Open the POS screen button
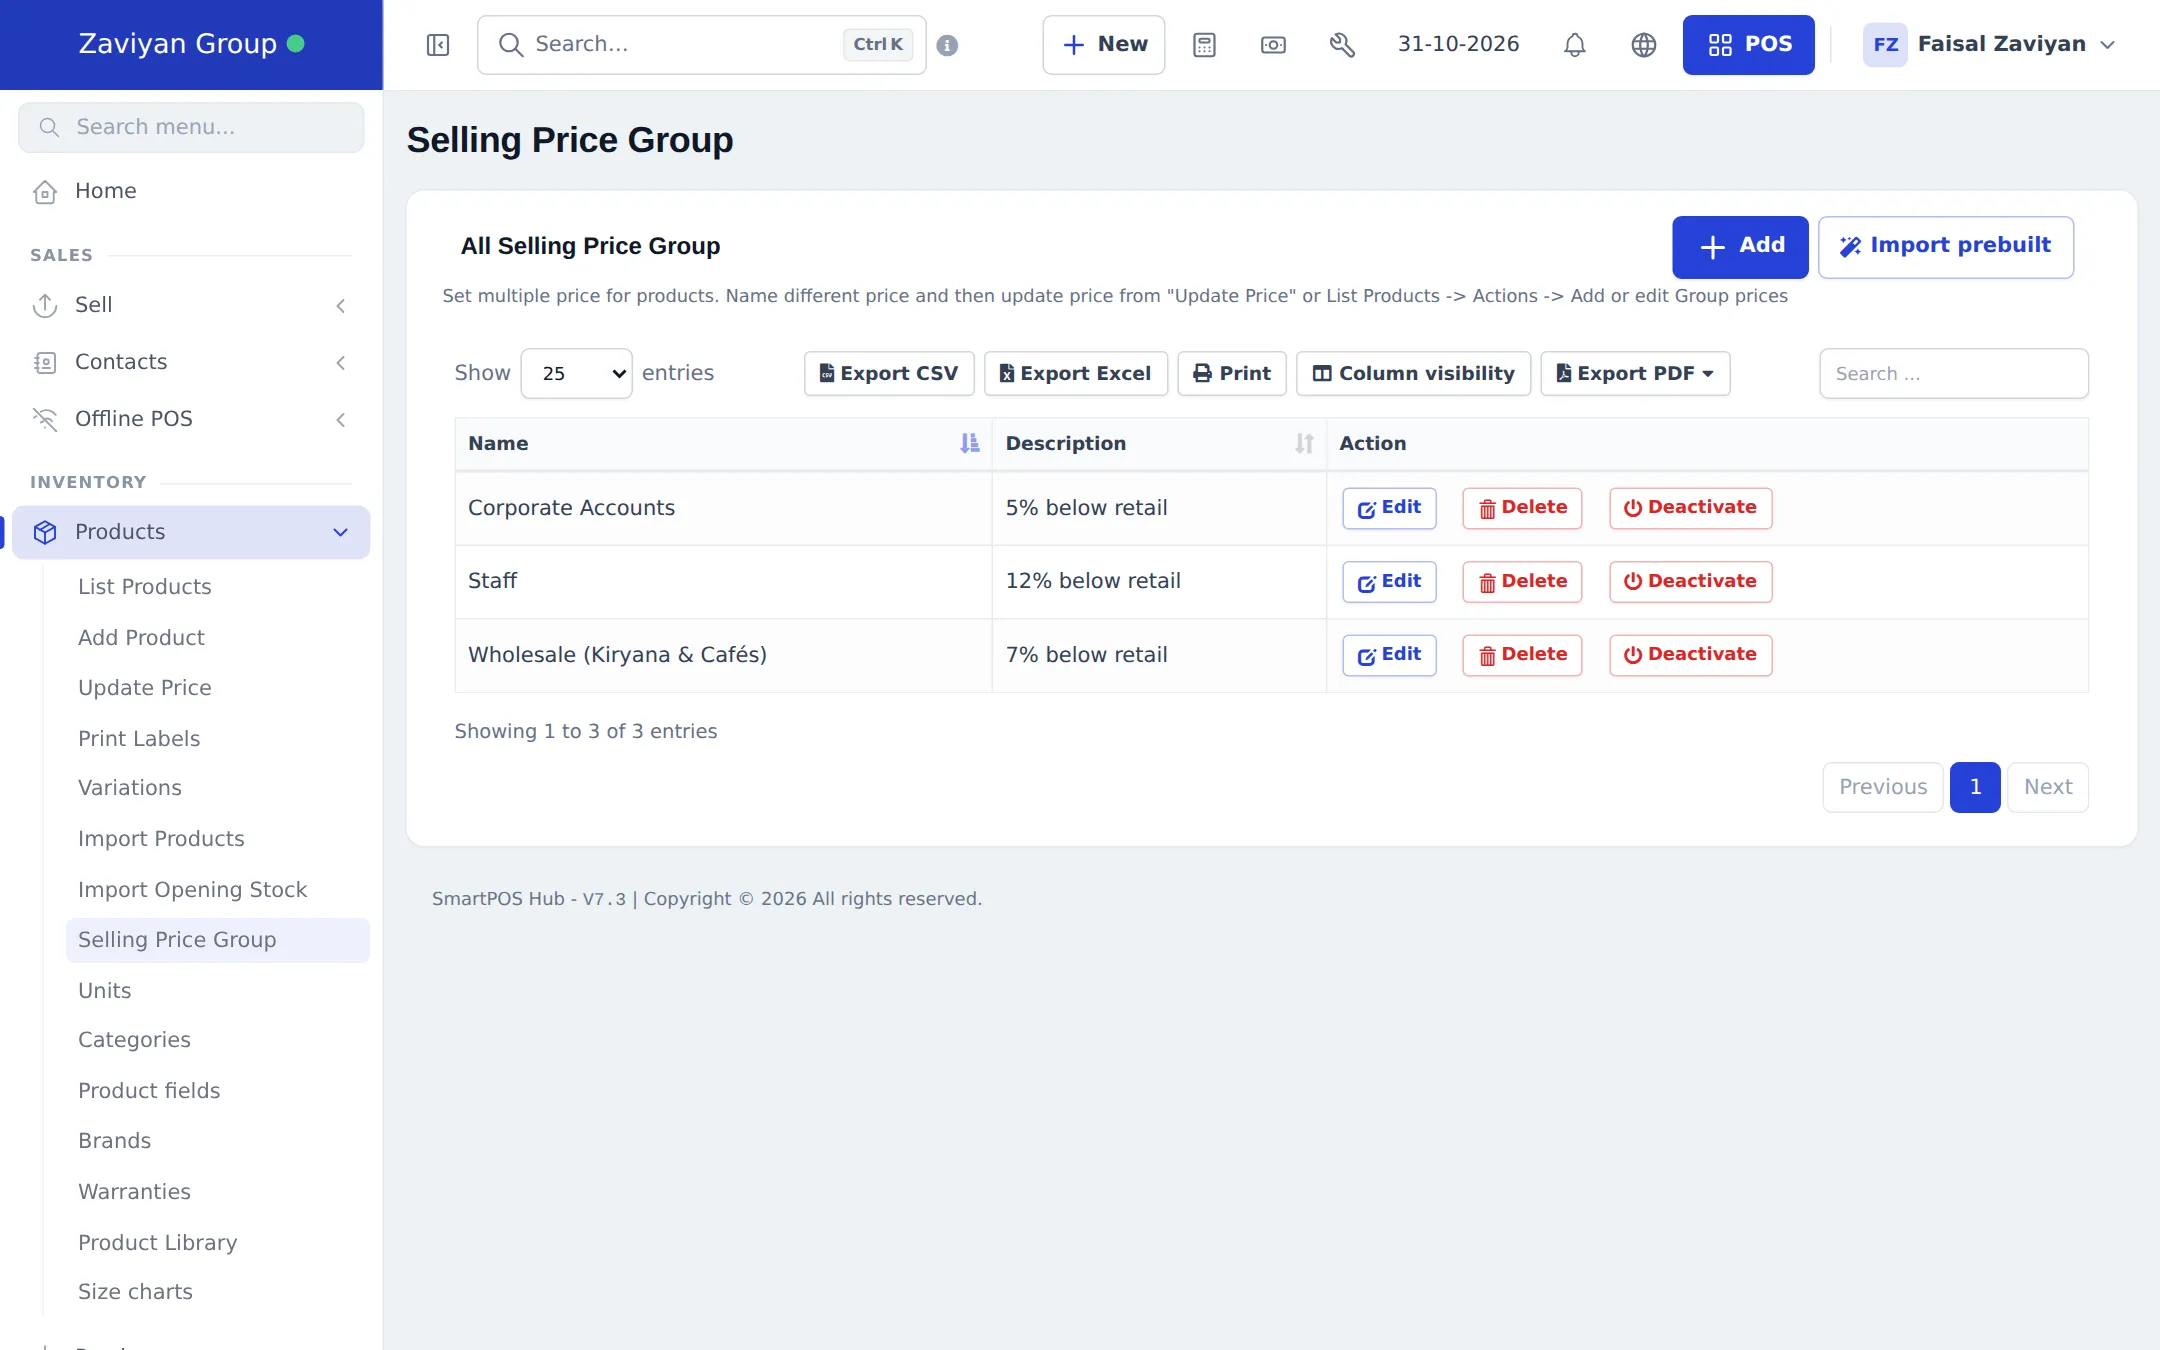This screenshot has width=2160, height=1350. click(x=1748, y=45)
